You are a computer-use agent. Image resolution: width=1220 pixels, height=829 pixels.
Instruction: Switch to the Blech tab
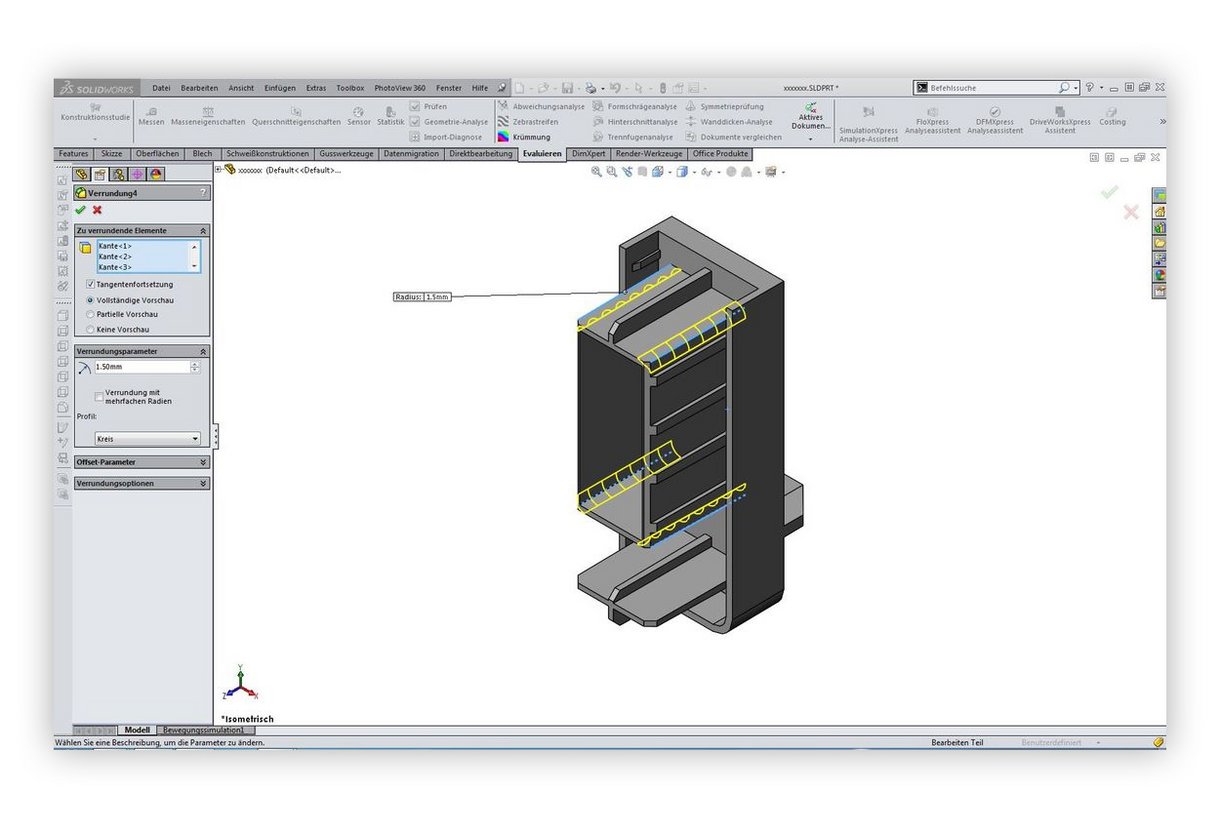202,154
